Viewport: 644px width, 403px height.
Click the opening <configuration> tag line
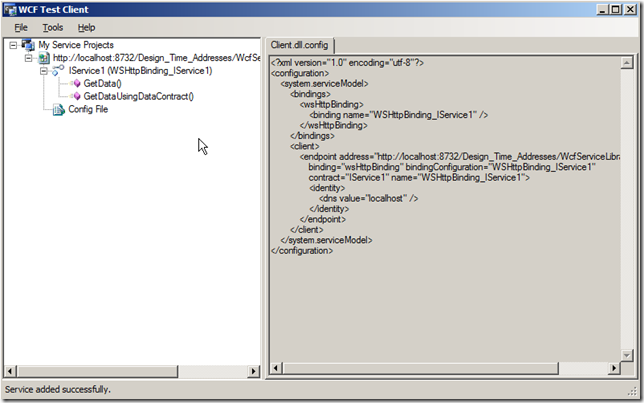pyautogui.click(x=300, y=73)
